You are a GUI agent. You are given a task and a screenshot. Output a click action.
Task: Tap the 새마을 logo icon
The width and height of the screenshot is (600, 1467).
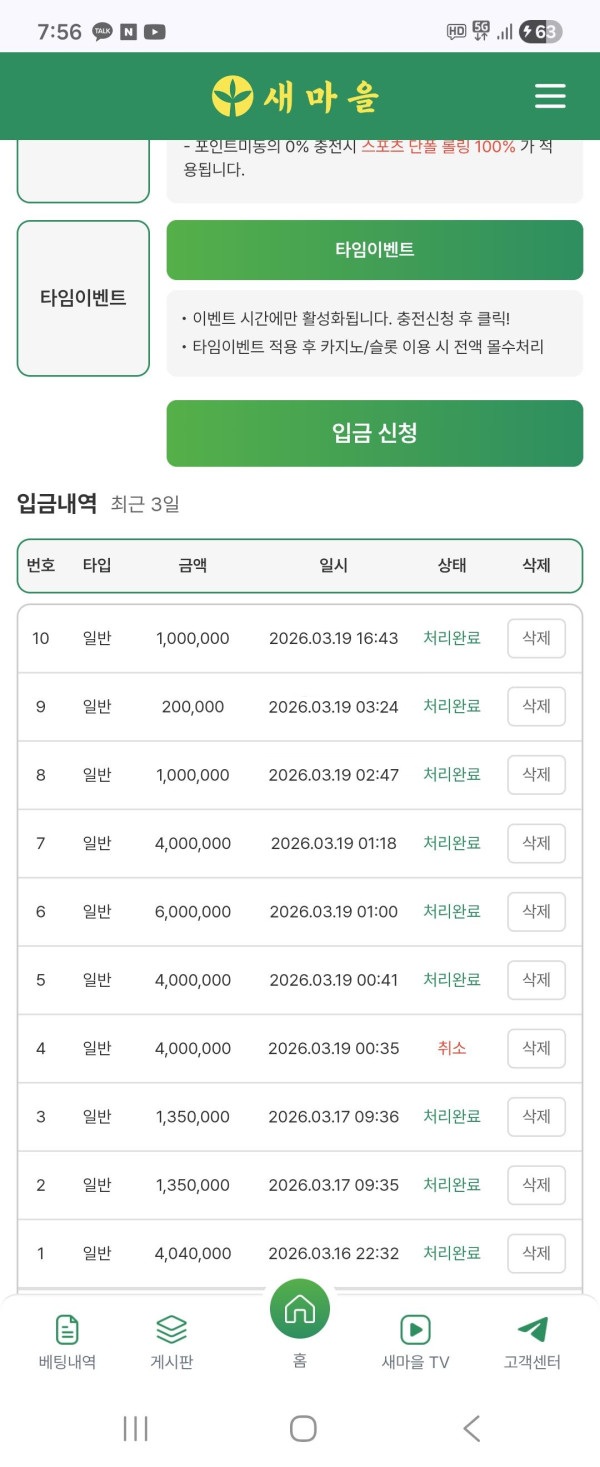point(233,96)
